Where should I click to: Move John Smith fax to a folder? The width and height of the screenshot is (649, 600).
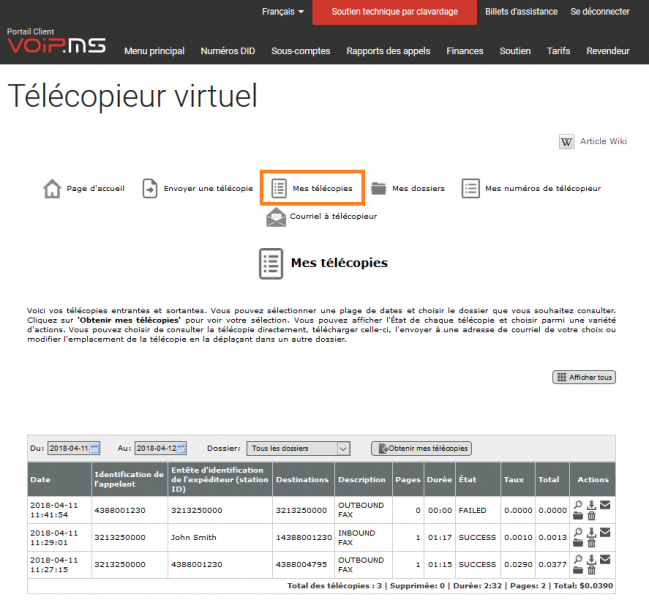click(578, 543)
